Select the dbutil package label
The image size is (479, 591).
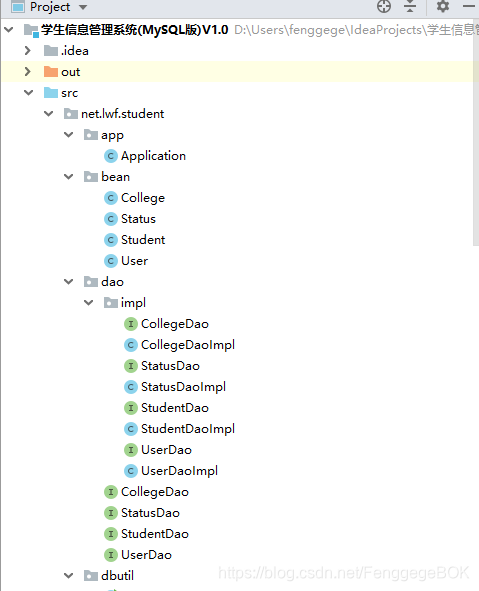[117, 576]
